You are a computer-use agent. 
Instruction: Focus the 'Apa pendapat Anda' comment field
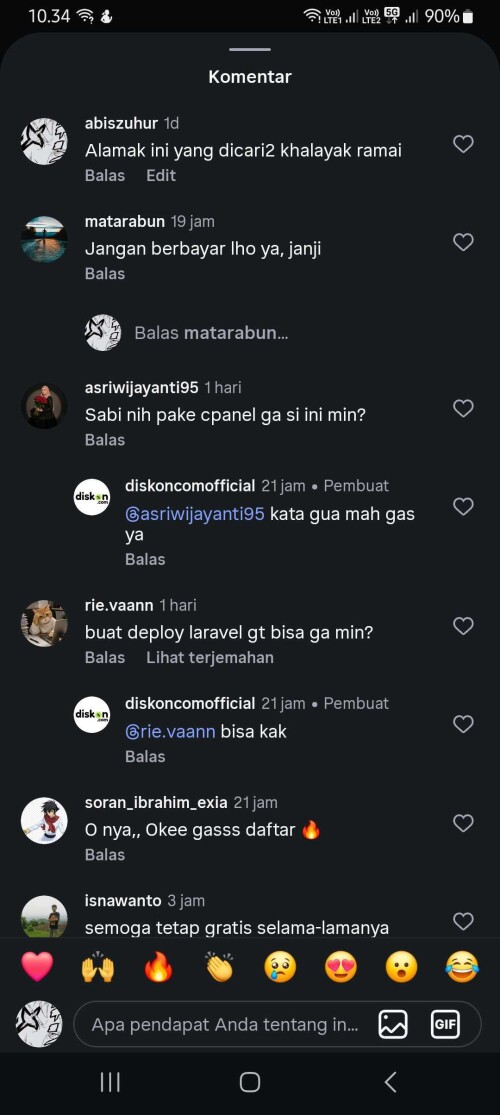coord(225,1025)
